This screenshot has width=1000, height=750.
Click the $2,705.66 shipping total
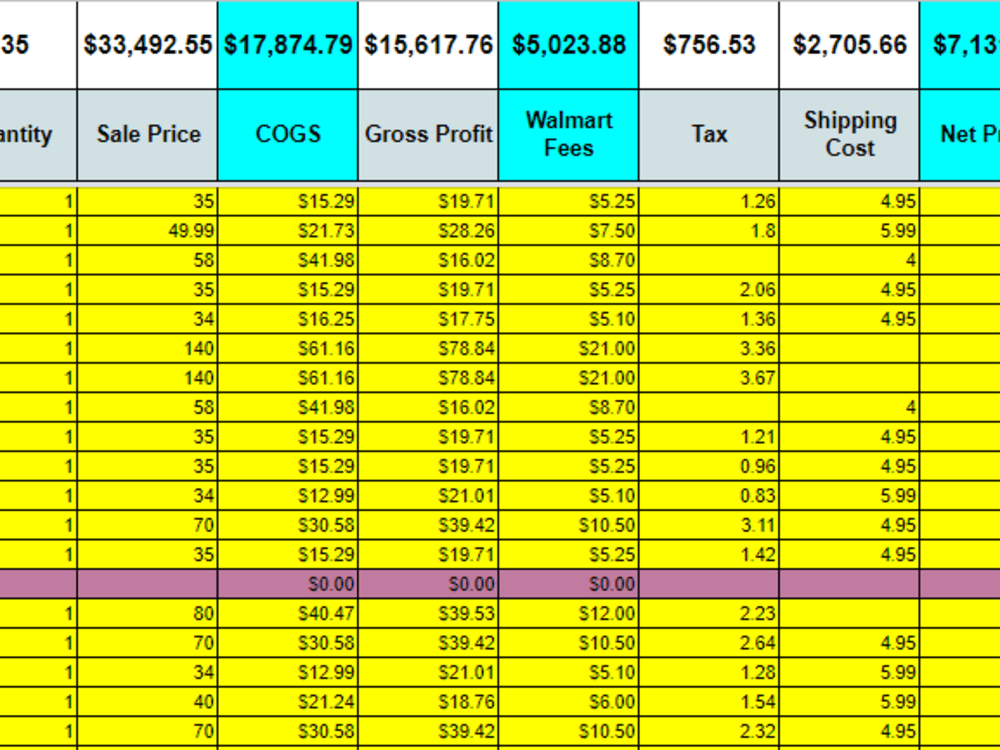[849, 45]
